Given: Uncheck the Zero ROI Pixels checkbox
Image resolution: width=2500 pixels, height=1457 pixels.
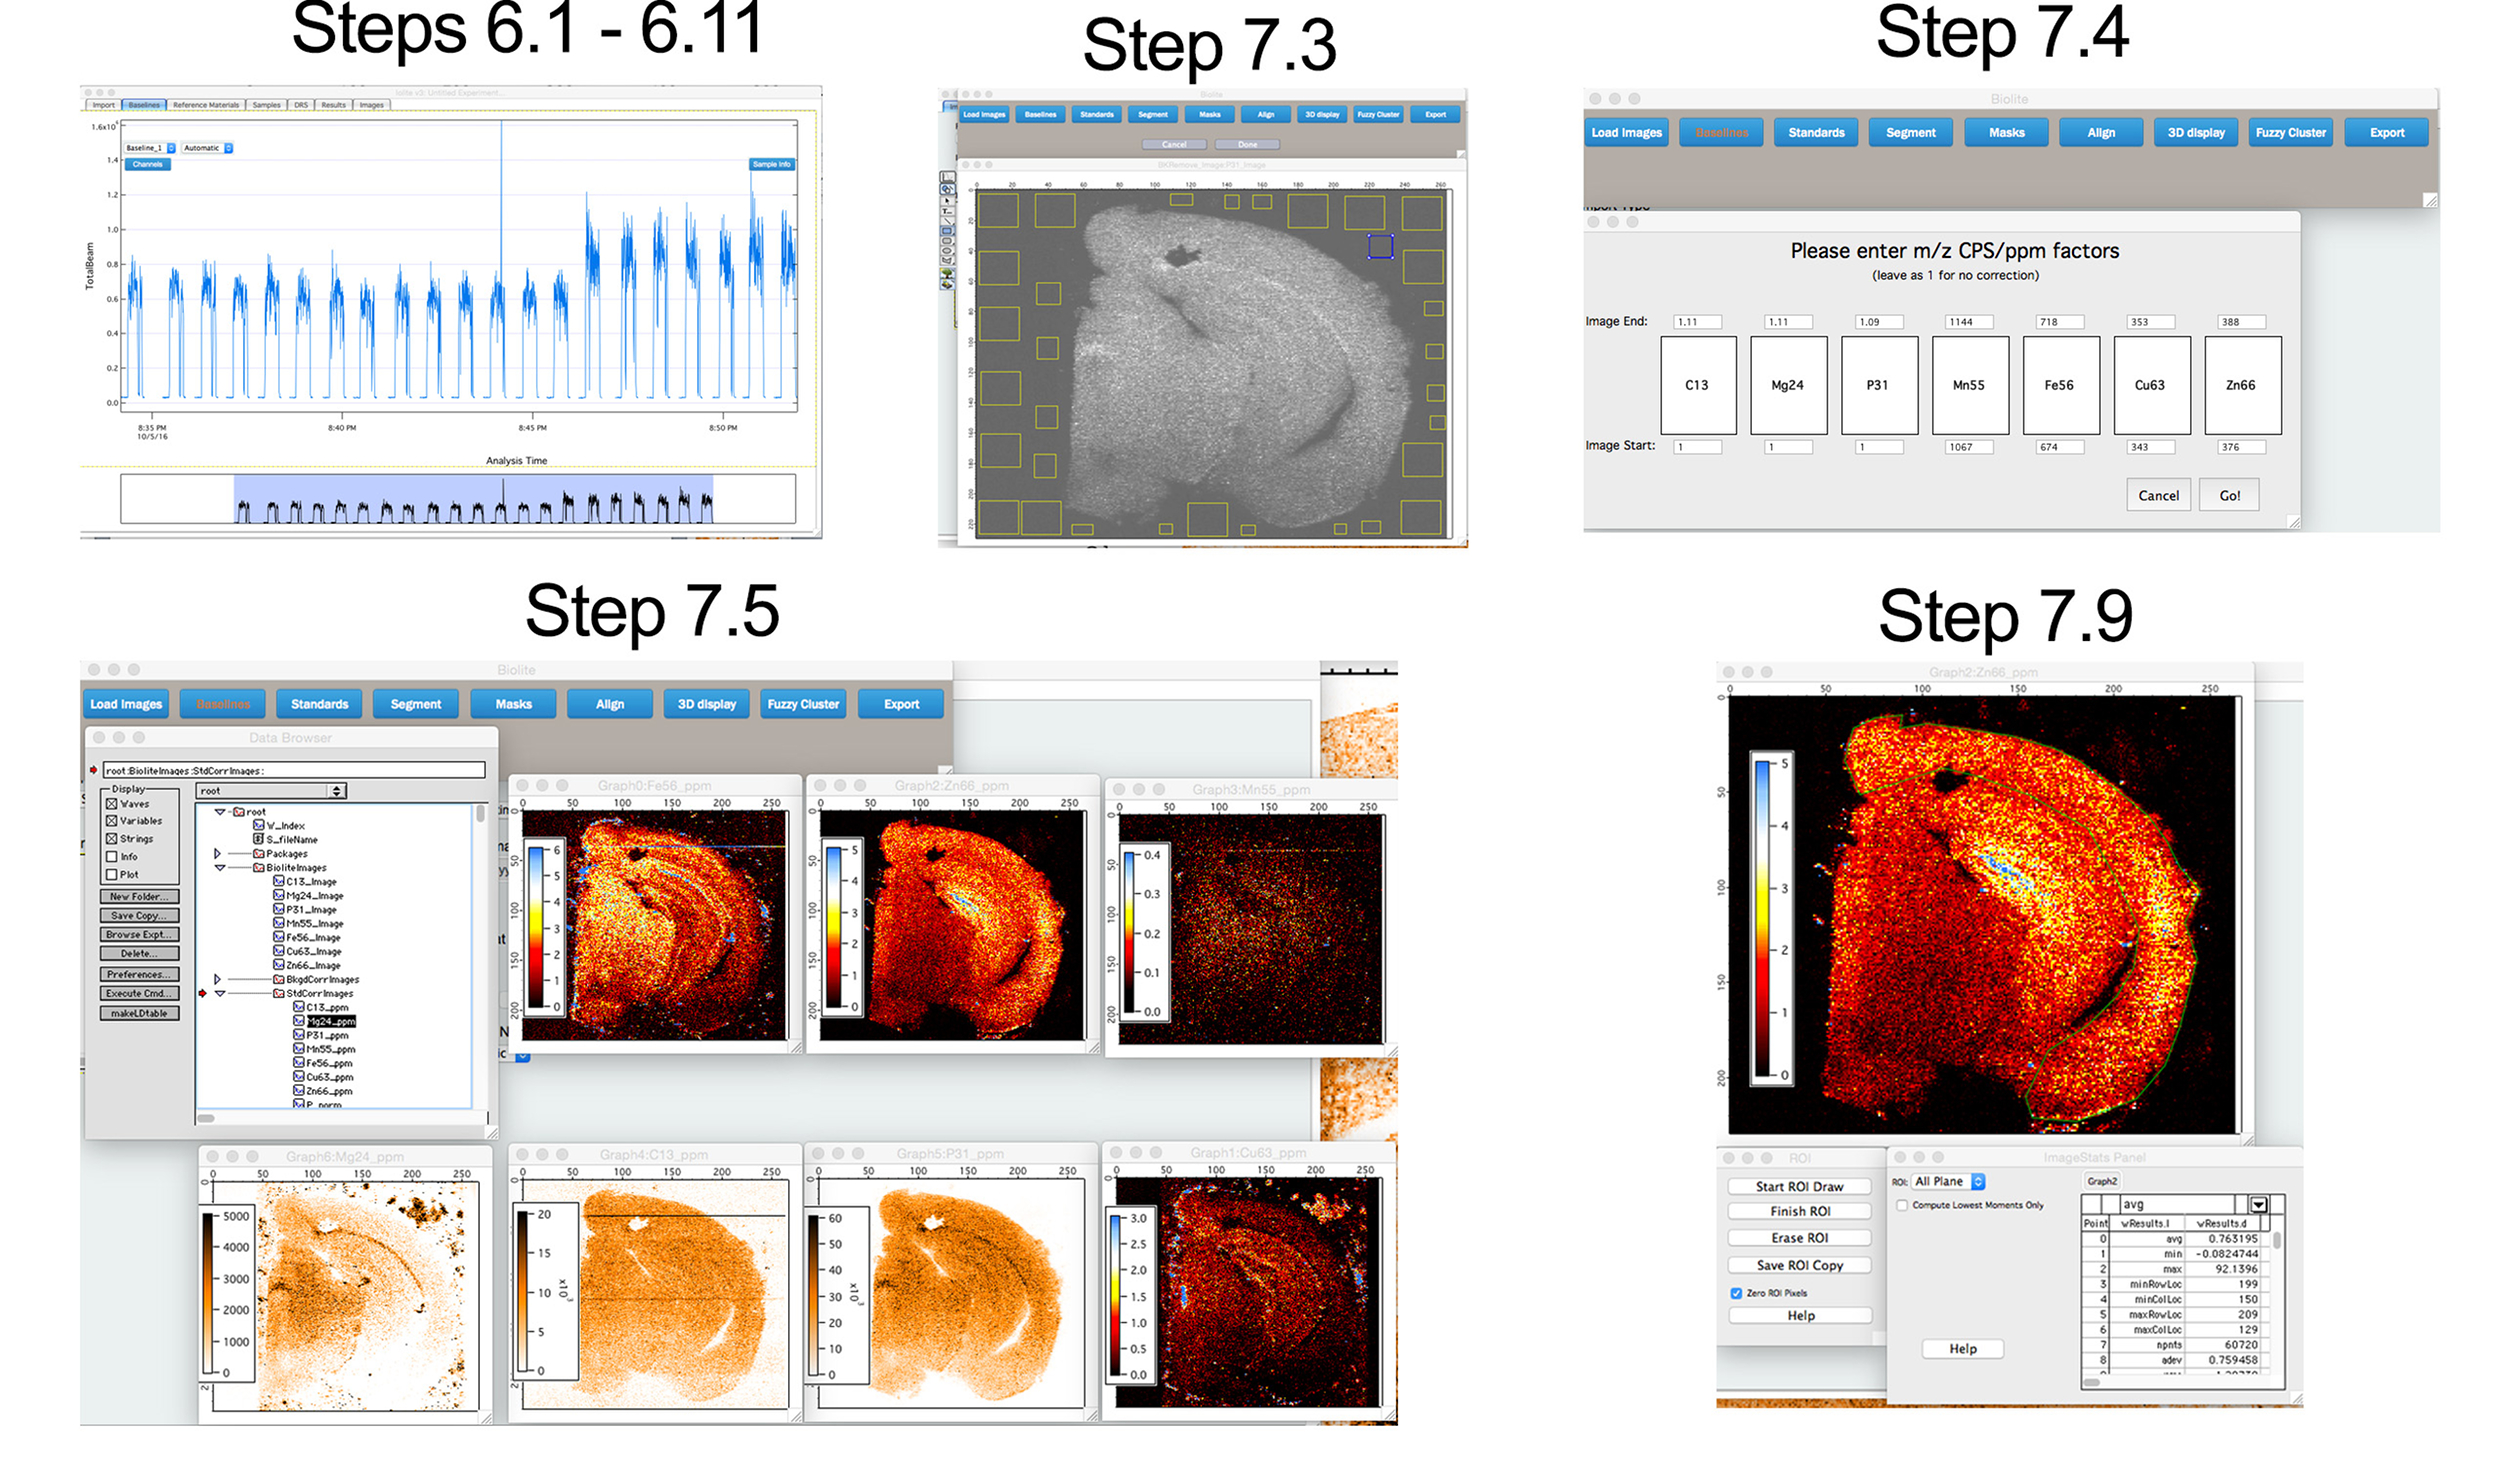Looking at the screenshot, I should (x=1736, y=1293).
